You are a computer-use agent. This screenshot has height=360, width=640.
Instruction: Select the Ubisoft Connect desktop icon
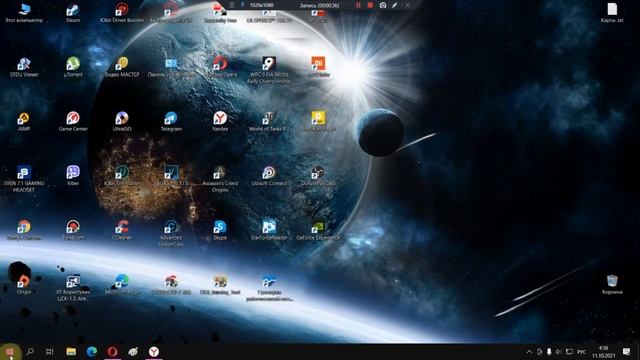click(269, 176)
